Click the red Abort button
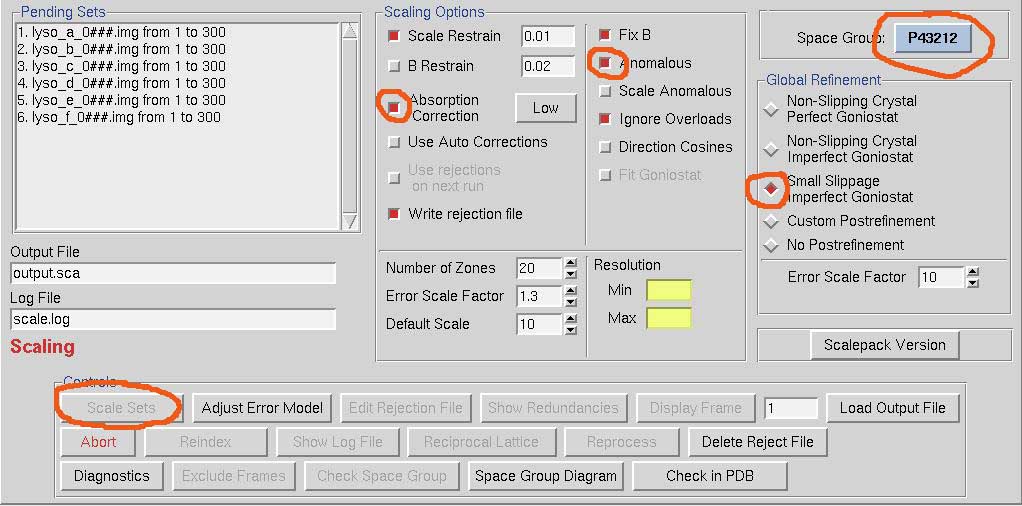Screen dimensions: 1022x506 [98, 442]
